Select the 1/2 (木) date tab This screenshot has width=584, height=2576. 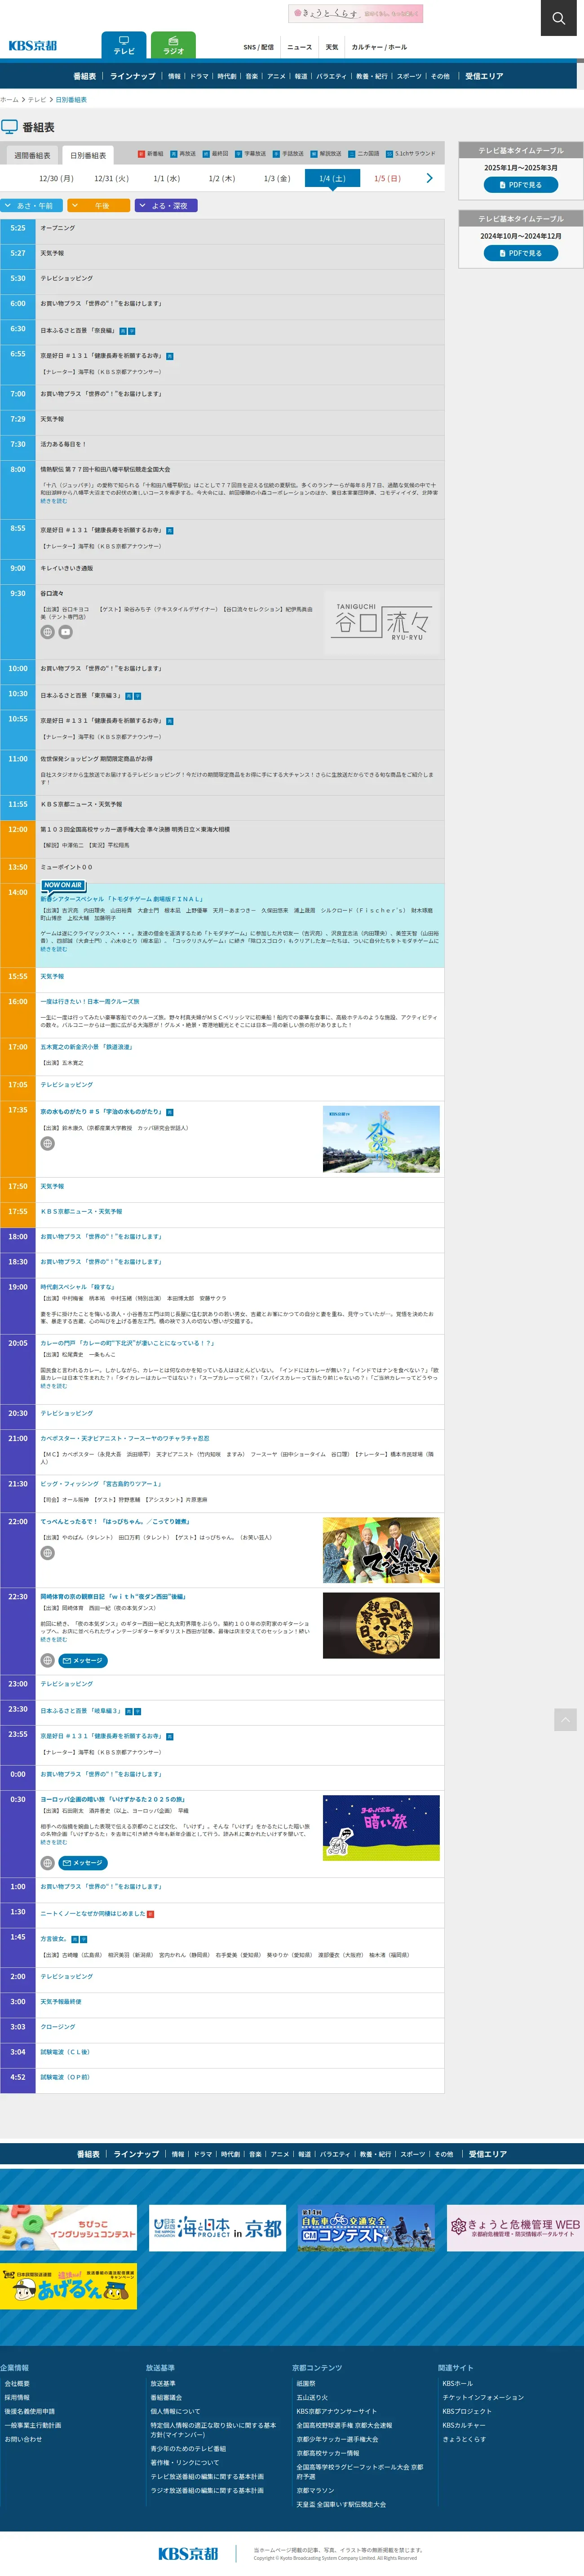coord(221,178)
